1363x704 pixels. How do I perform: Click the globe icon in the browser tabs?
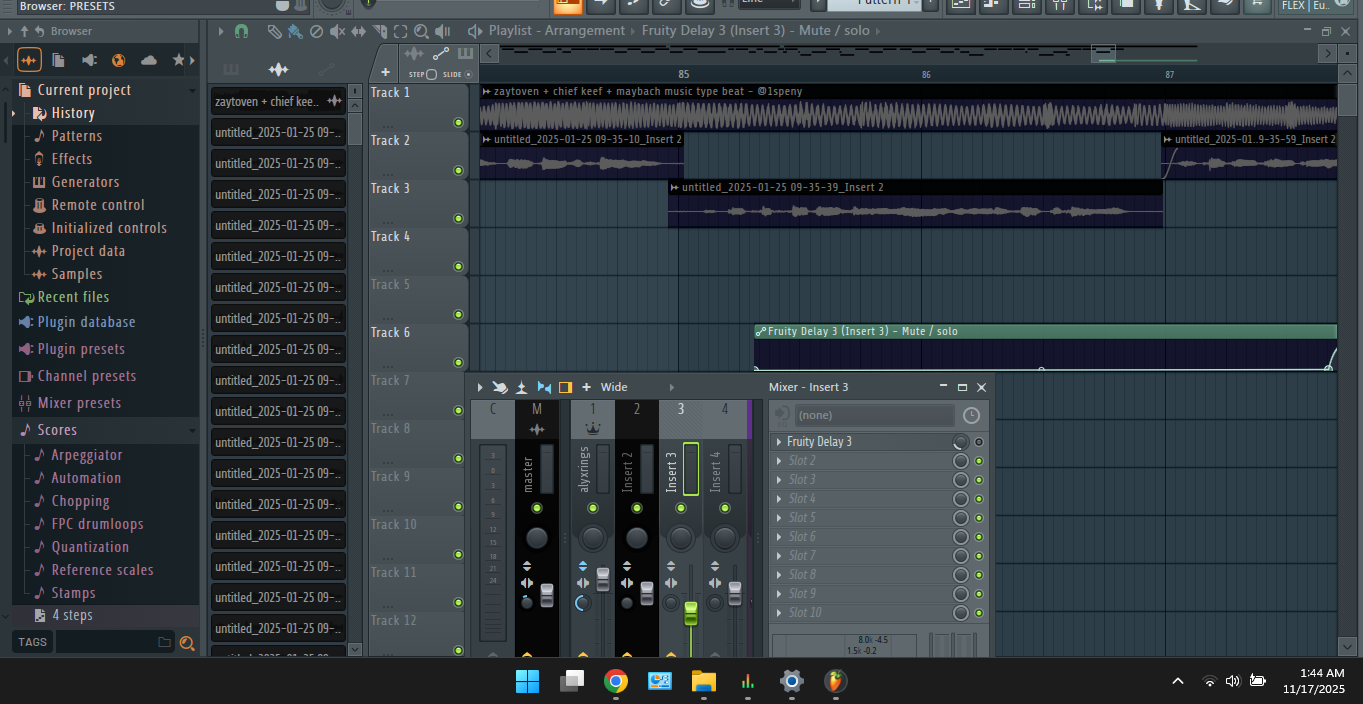point(118,60)
